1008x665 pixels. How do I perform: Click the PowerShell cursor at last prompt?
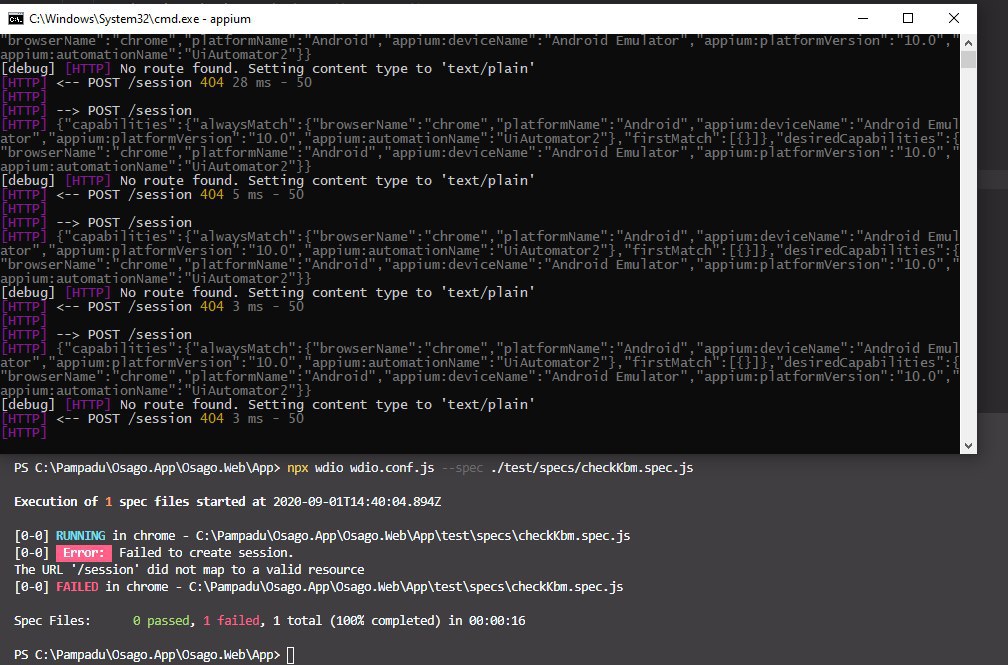(291, 655)
